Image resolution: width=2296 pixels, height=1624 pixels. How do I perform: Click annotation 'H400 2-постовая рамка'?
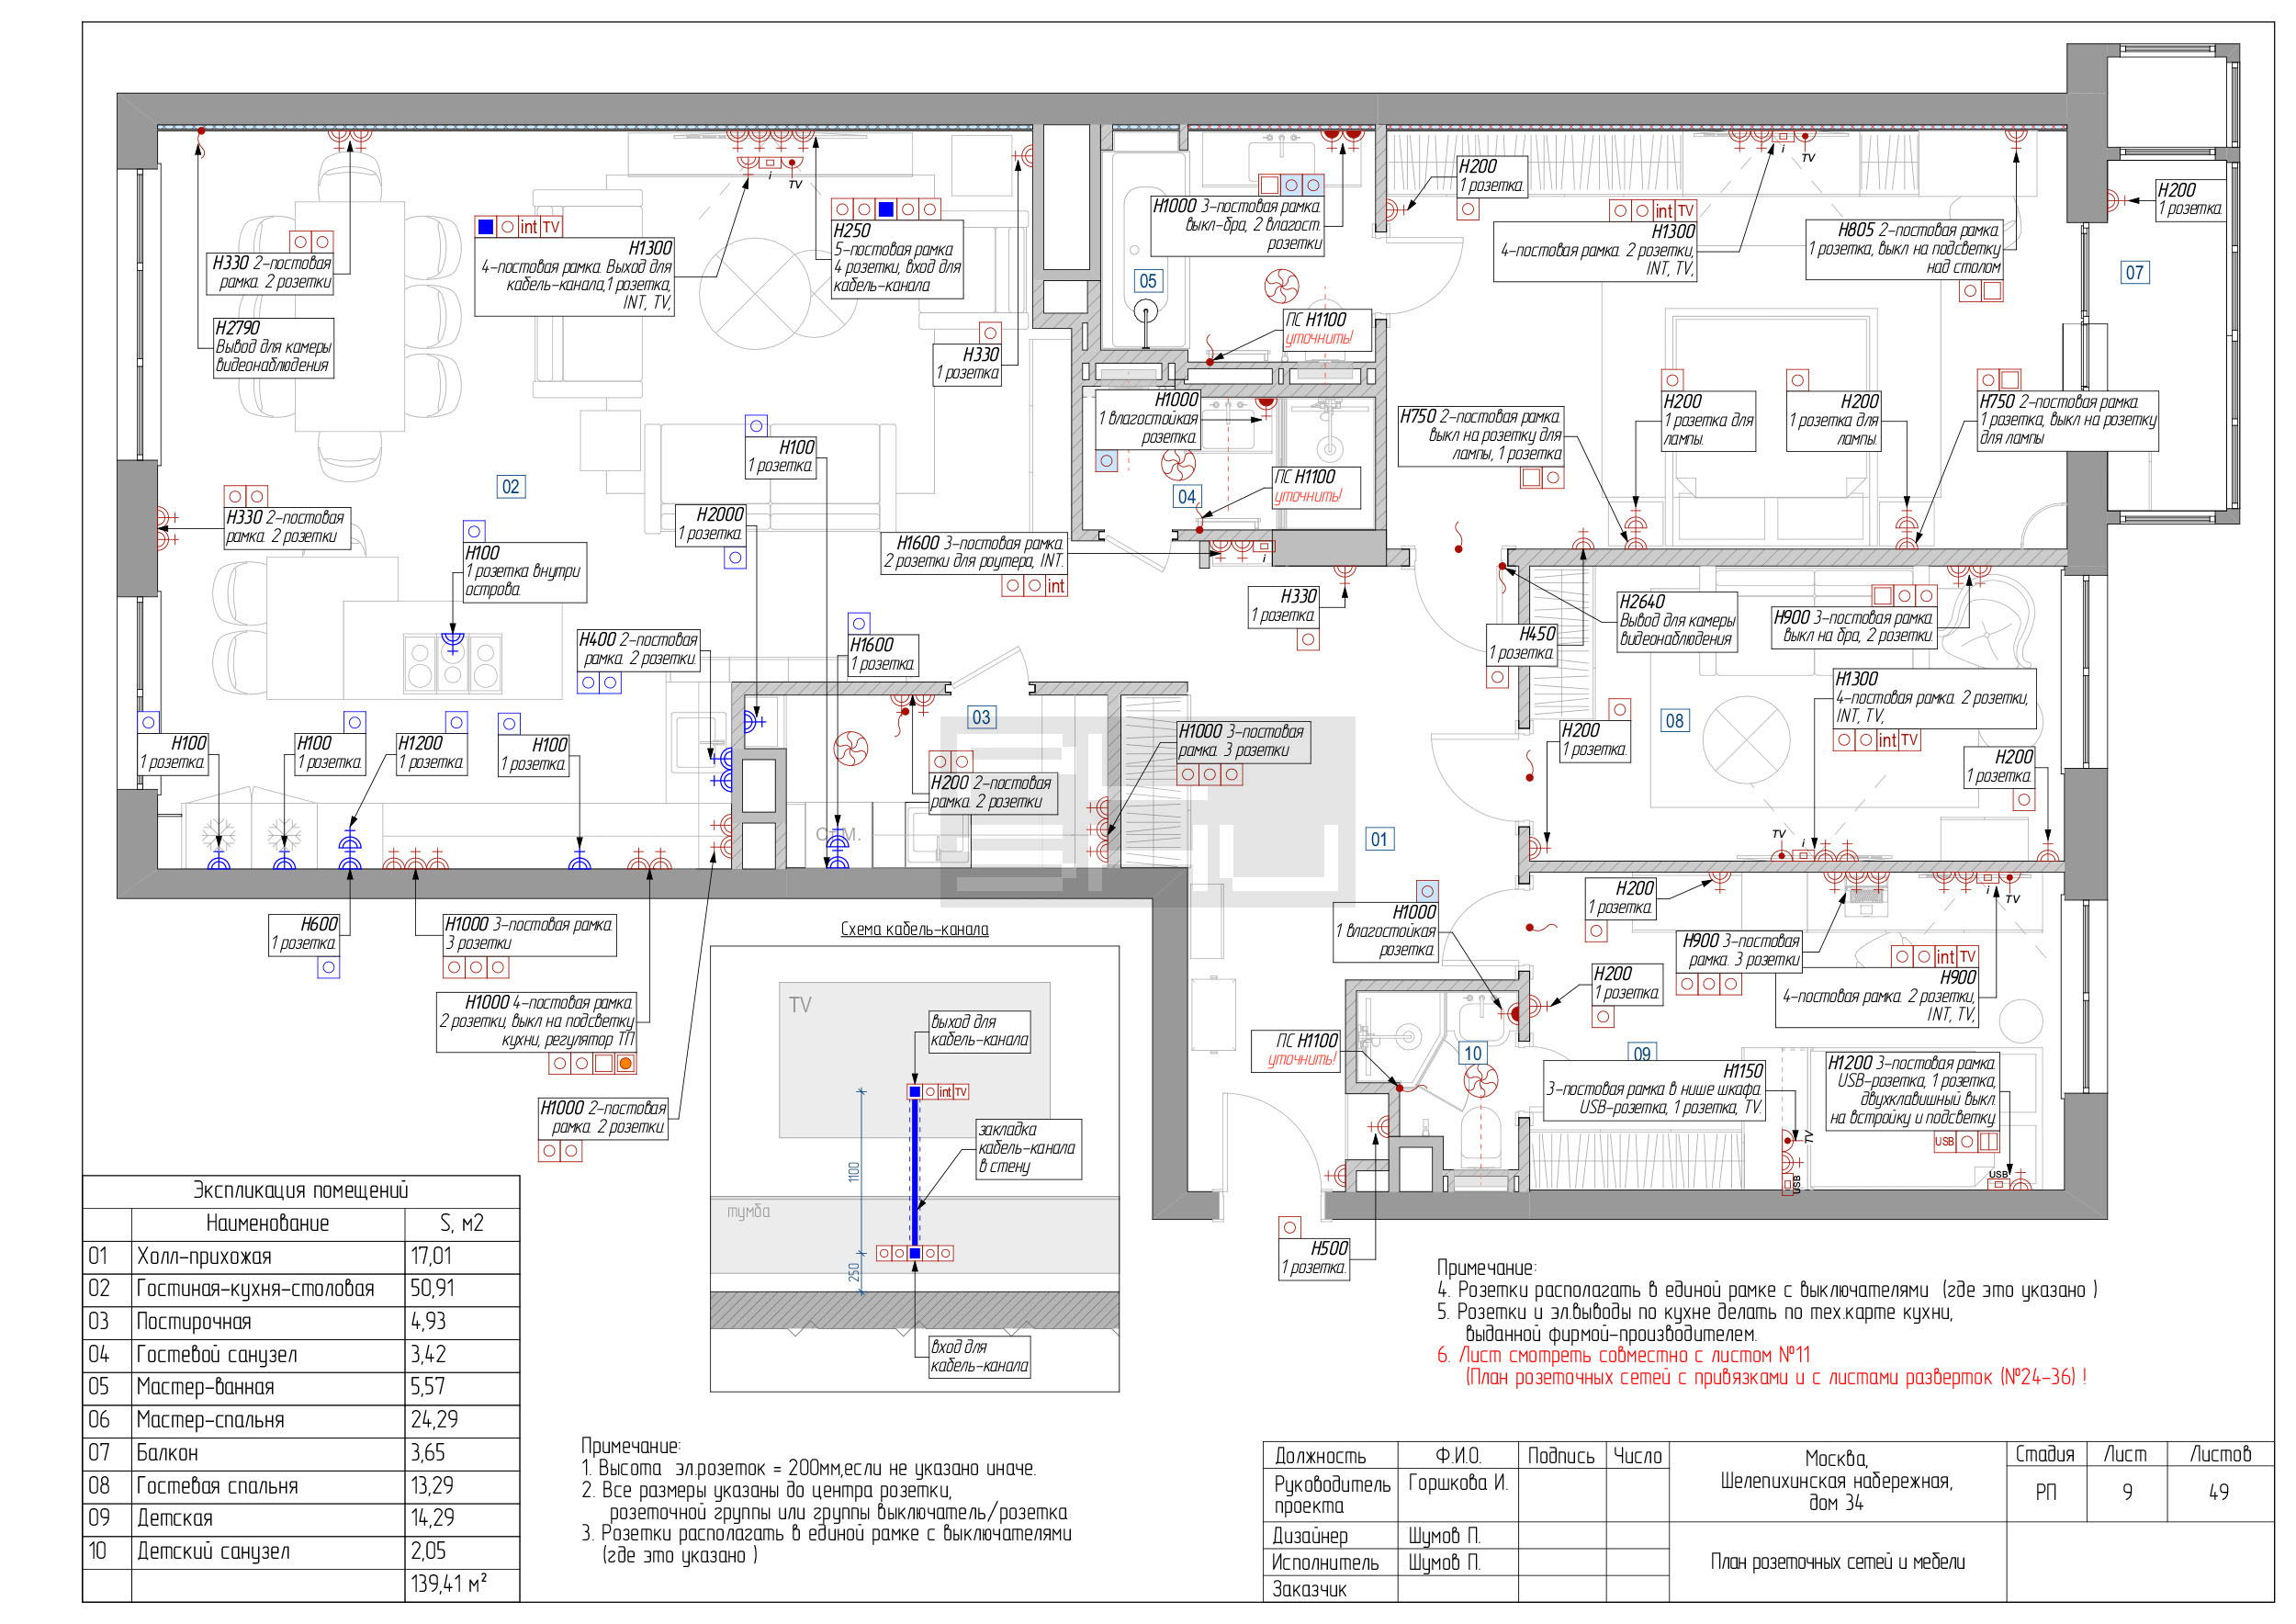coord(639,650)
